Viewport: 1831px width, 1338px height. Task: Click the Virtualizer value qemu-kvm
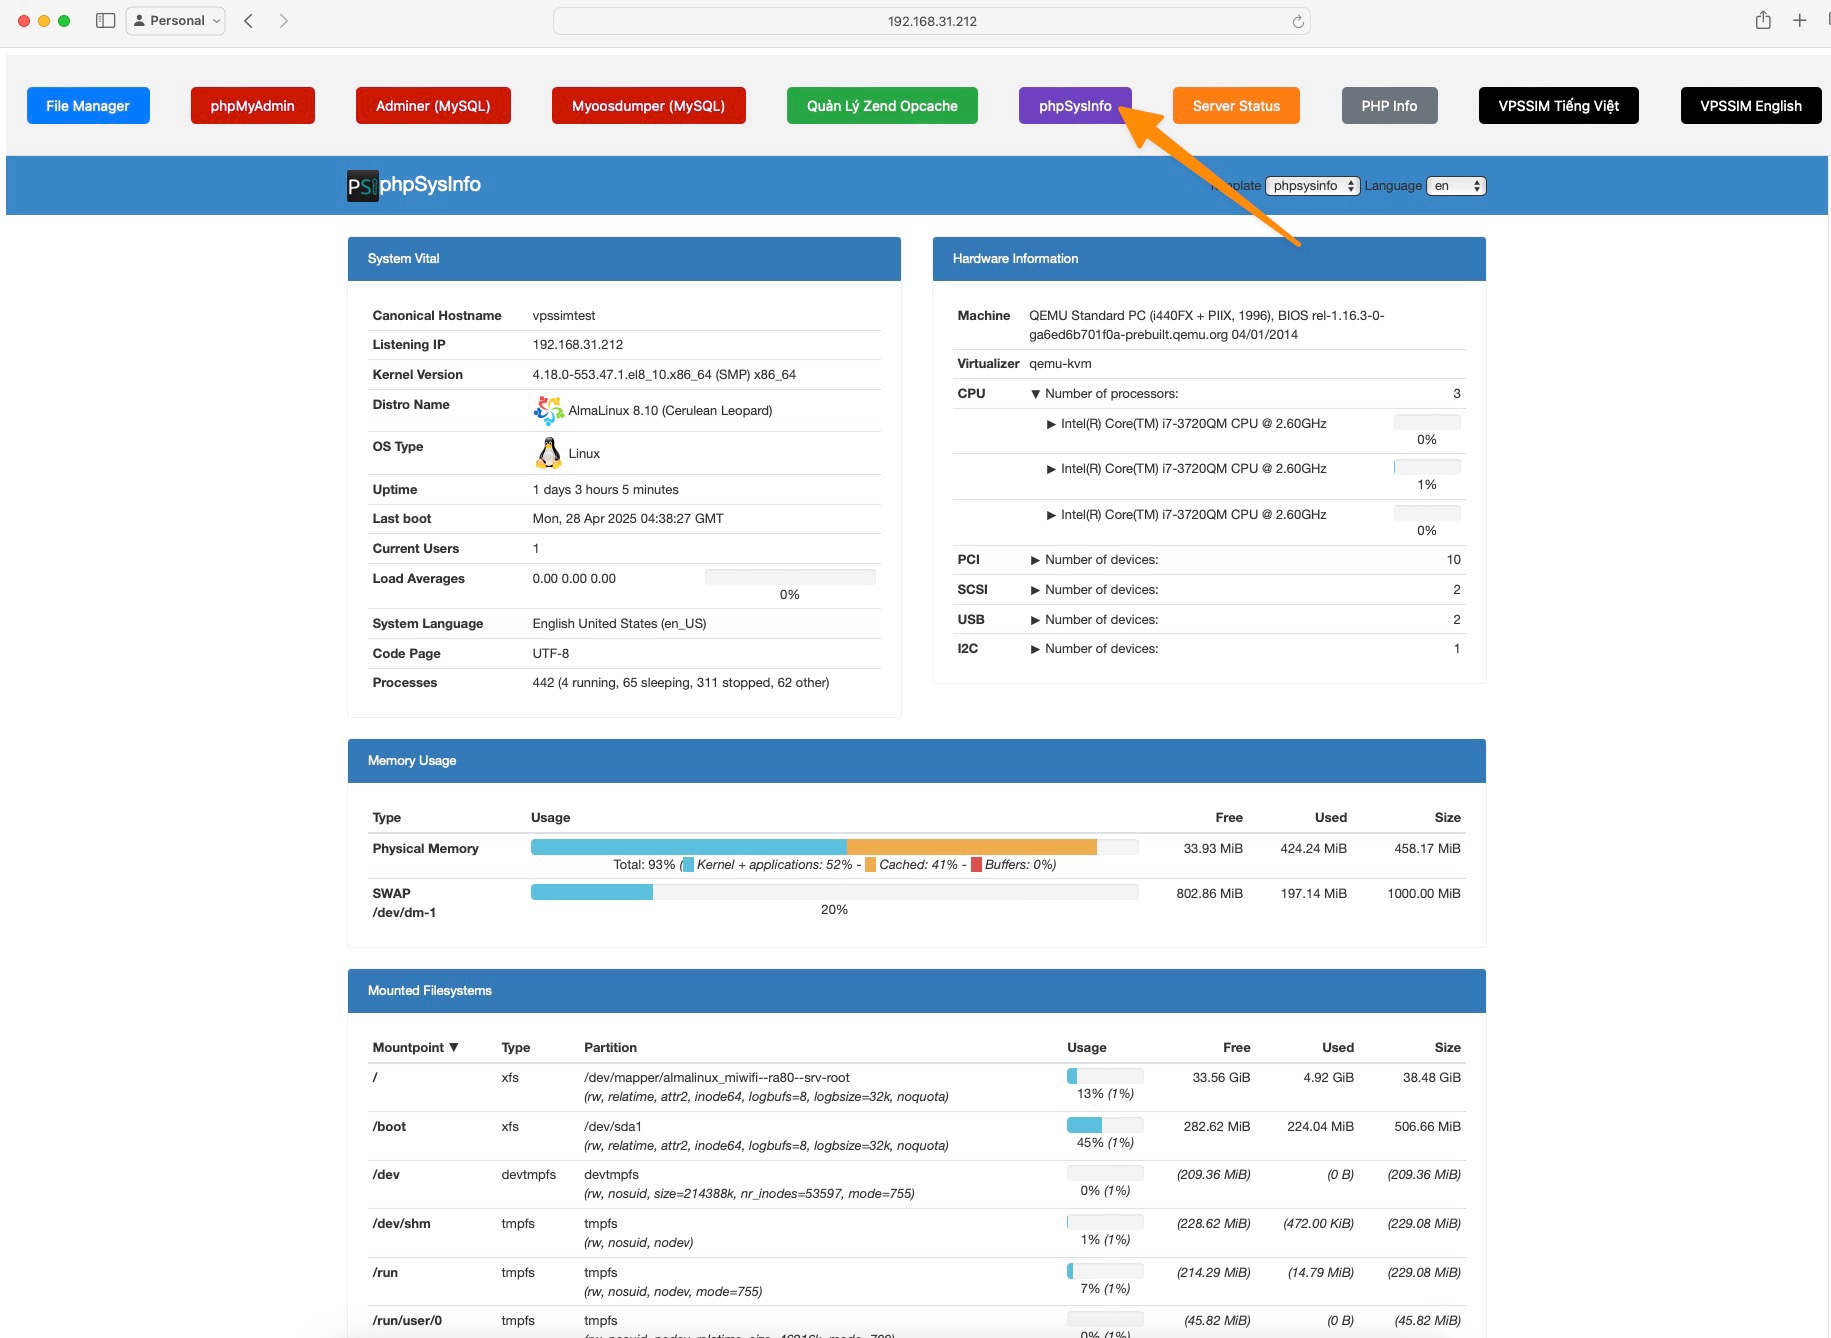(x=1060, y=364)
